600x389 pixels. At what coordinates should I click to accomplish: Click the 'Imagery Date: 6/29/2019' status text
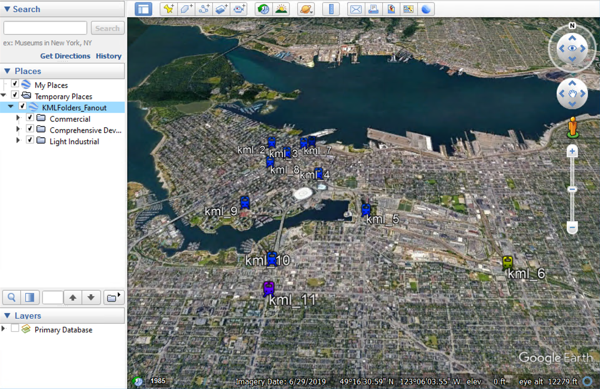pos(281,381)
